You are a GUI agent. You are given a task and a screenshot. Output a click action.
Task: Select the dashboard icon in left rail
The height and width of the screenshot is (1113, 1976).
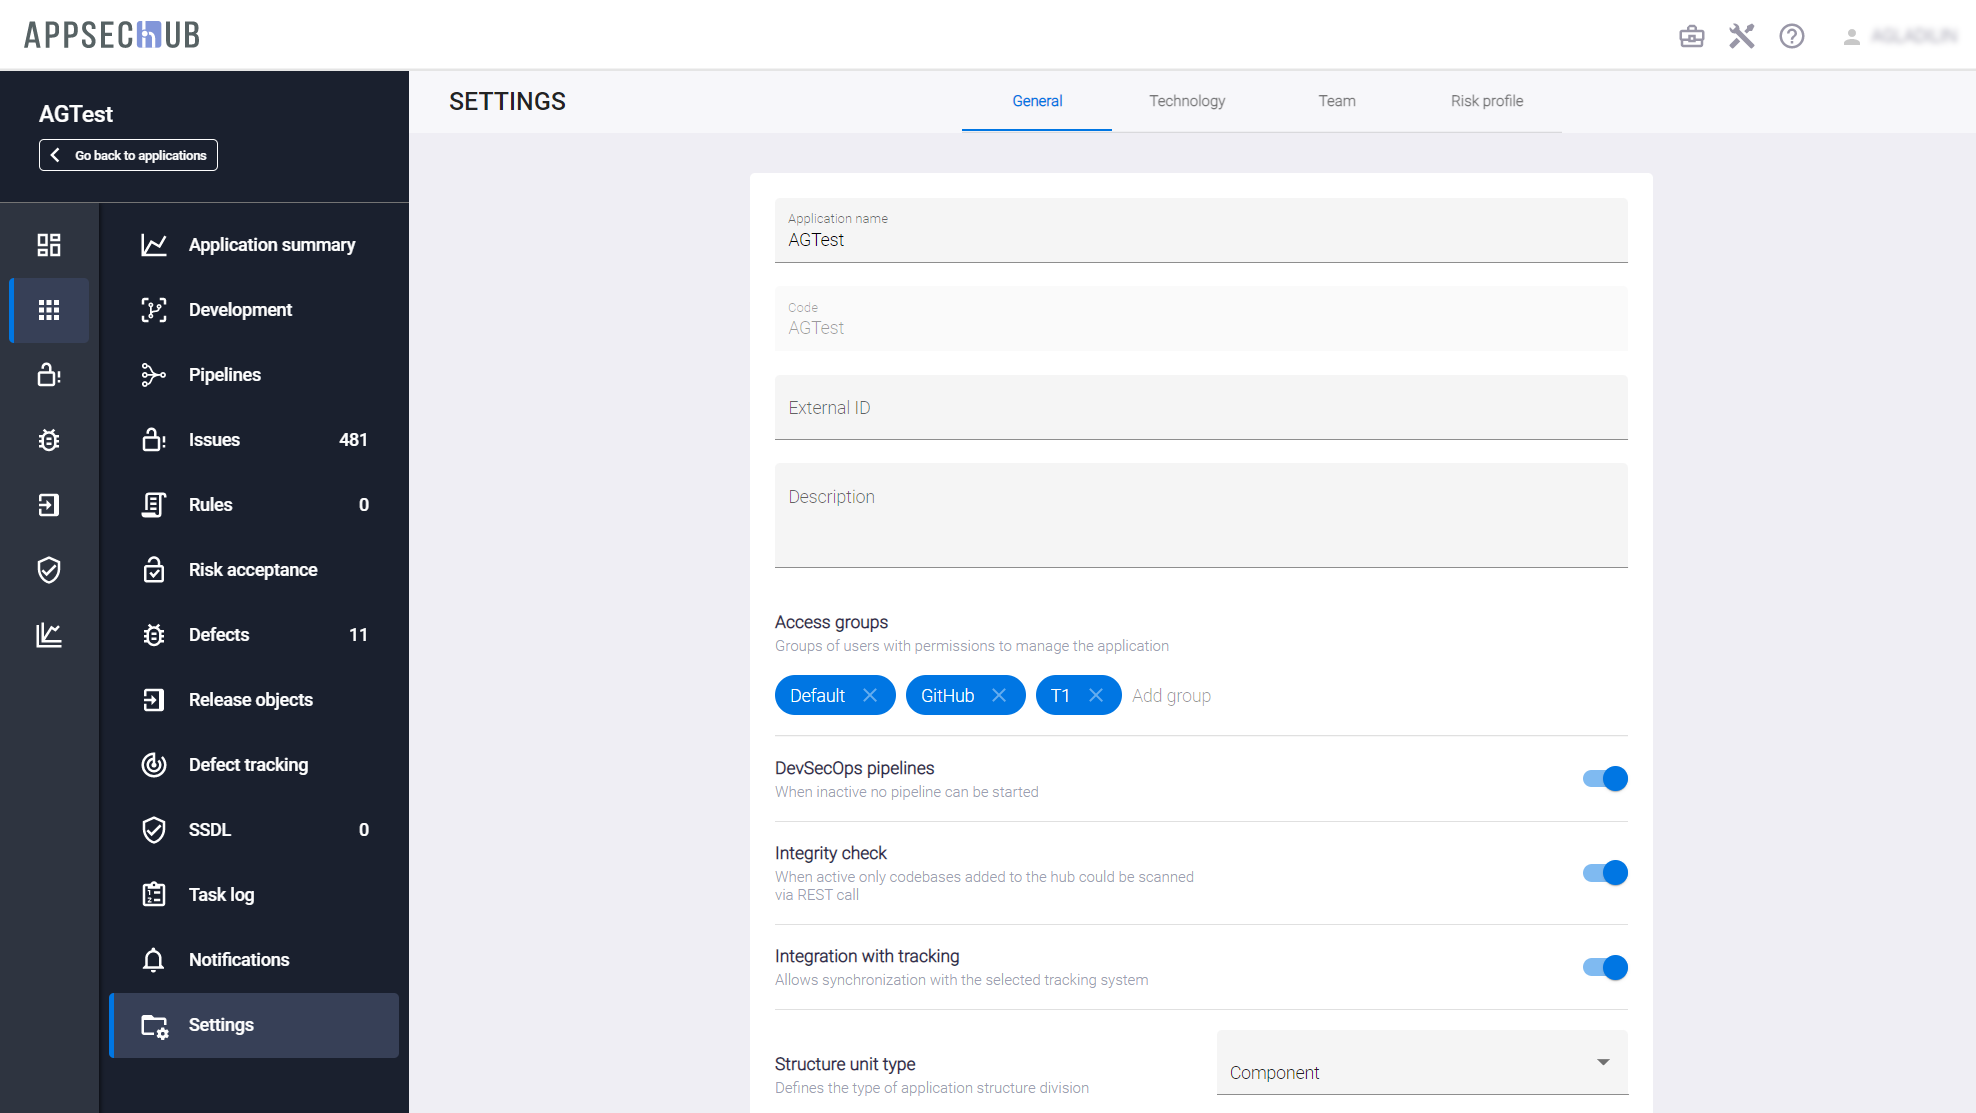(x=49, y=245)
